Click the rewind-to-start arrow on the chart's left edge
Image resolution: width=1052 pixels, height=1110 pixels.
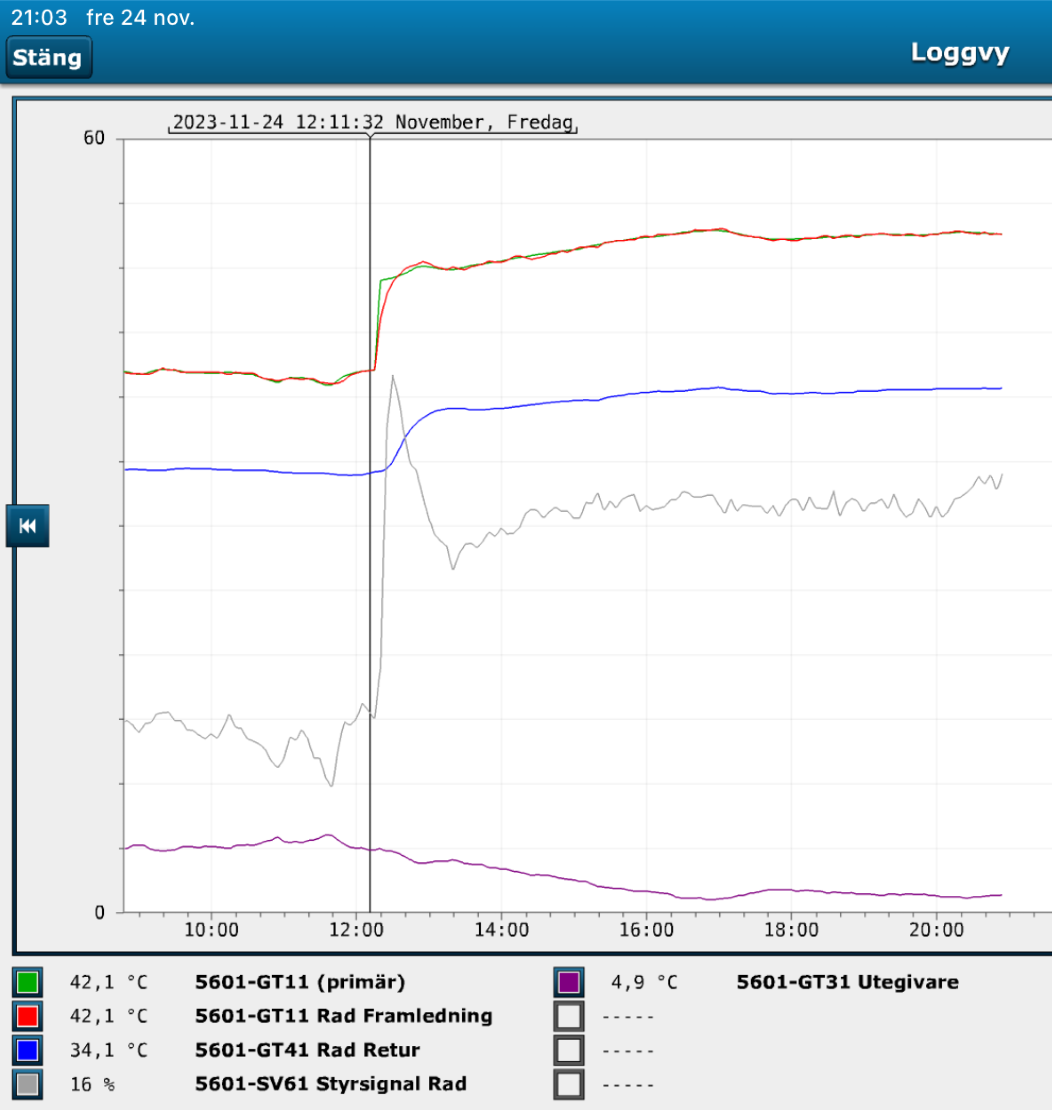(x=27, y=526)
